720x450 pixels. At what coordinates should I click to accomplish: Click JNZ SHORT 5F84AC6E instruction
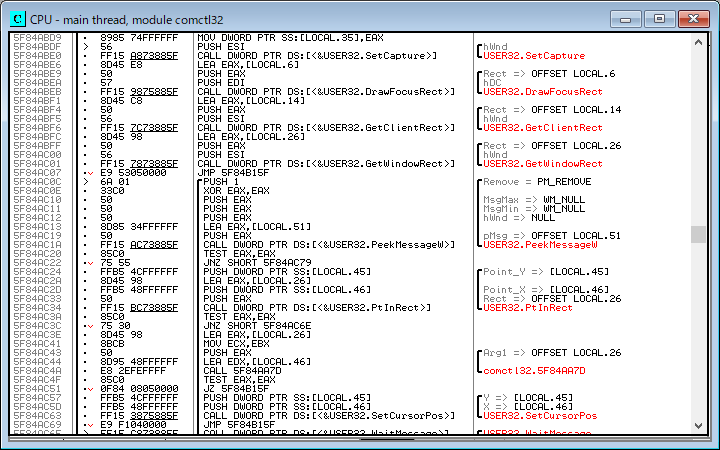coord(257,326)
